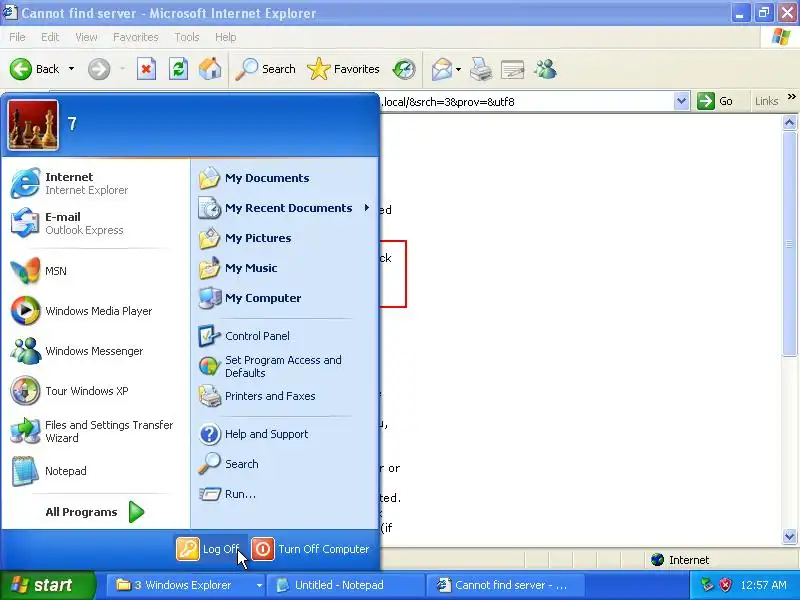Viewport: 800px width, 600px height.
Task: Open MSN butterfly entry
Action: pyautogui.click(x=95, y=271)
